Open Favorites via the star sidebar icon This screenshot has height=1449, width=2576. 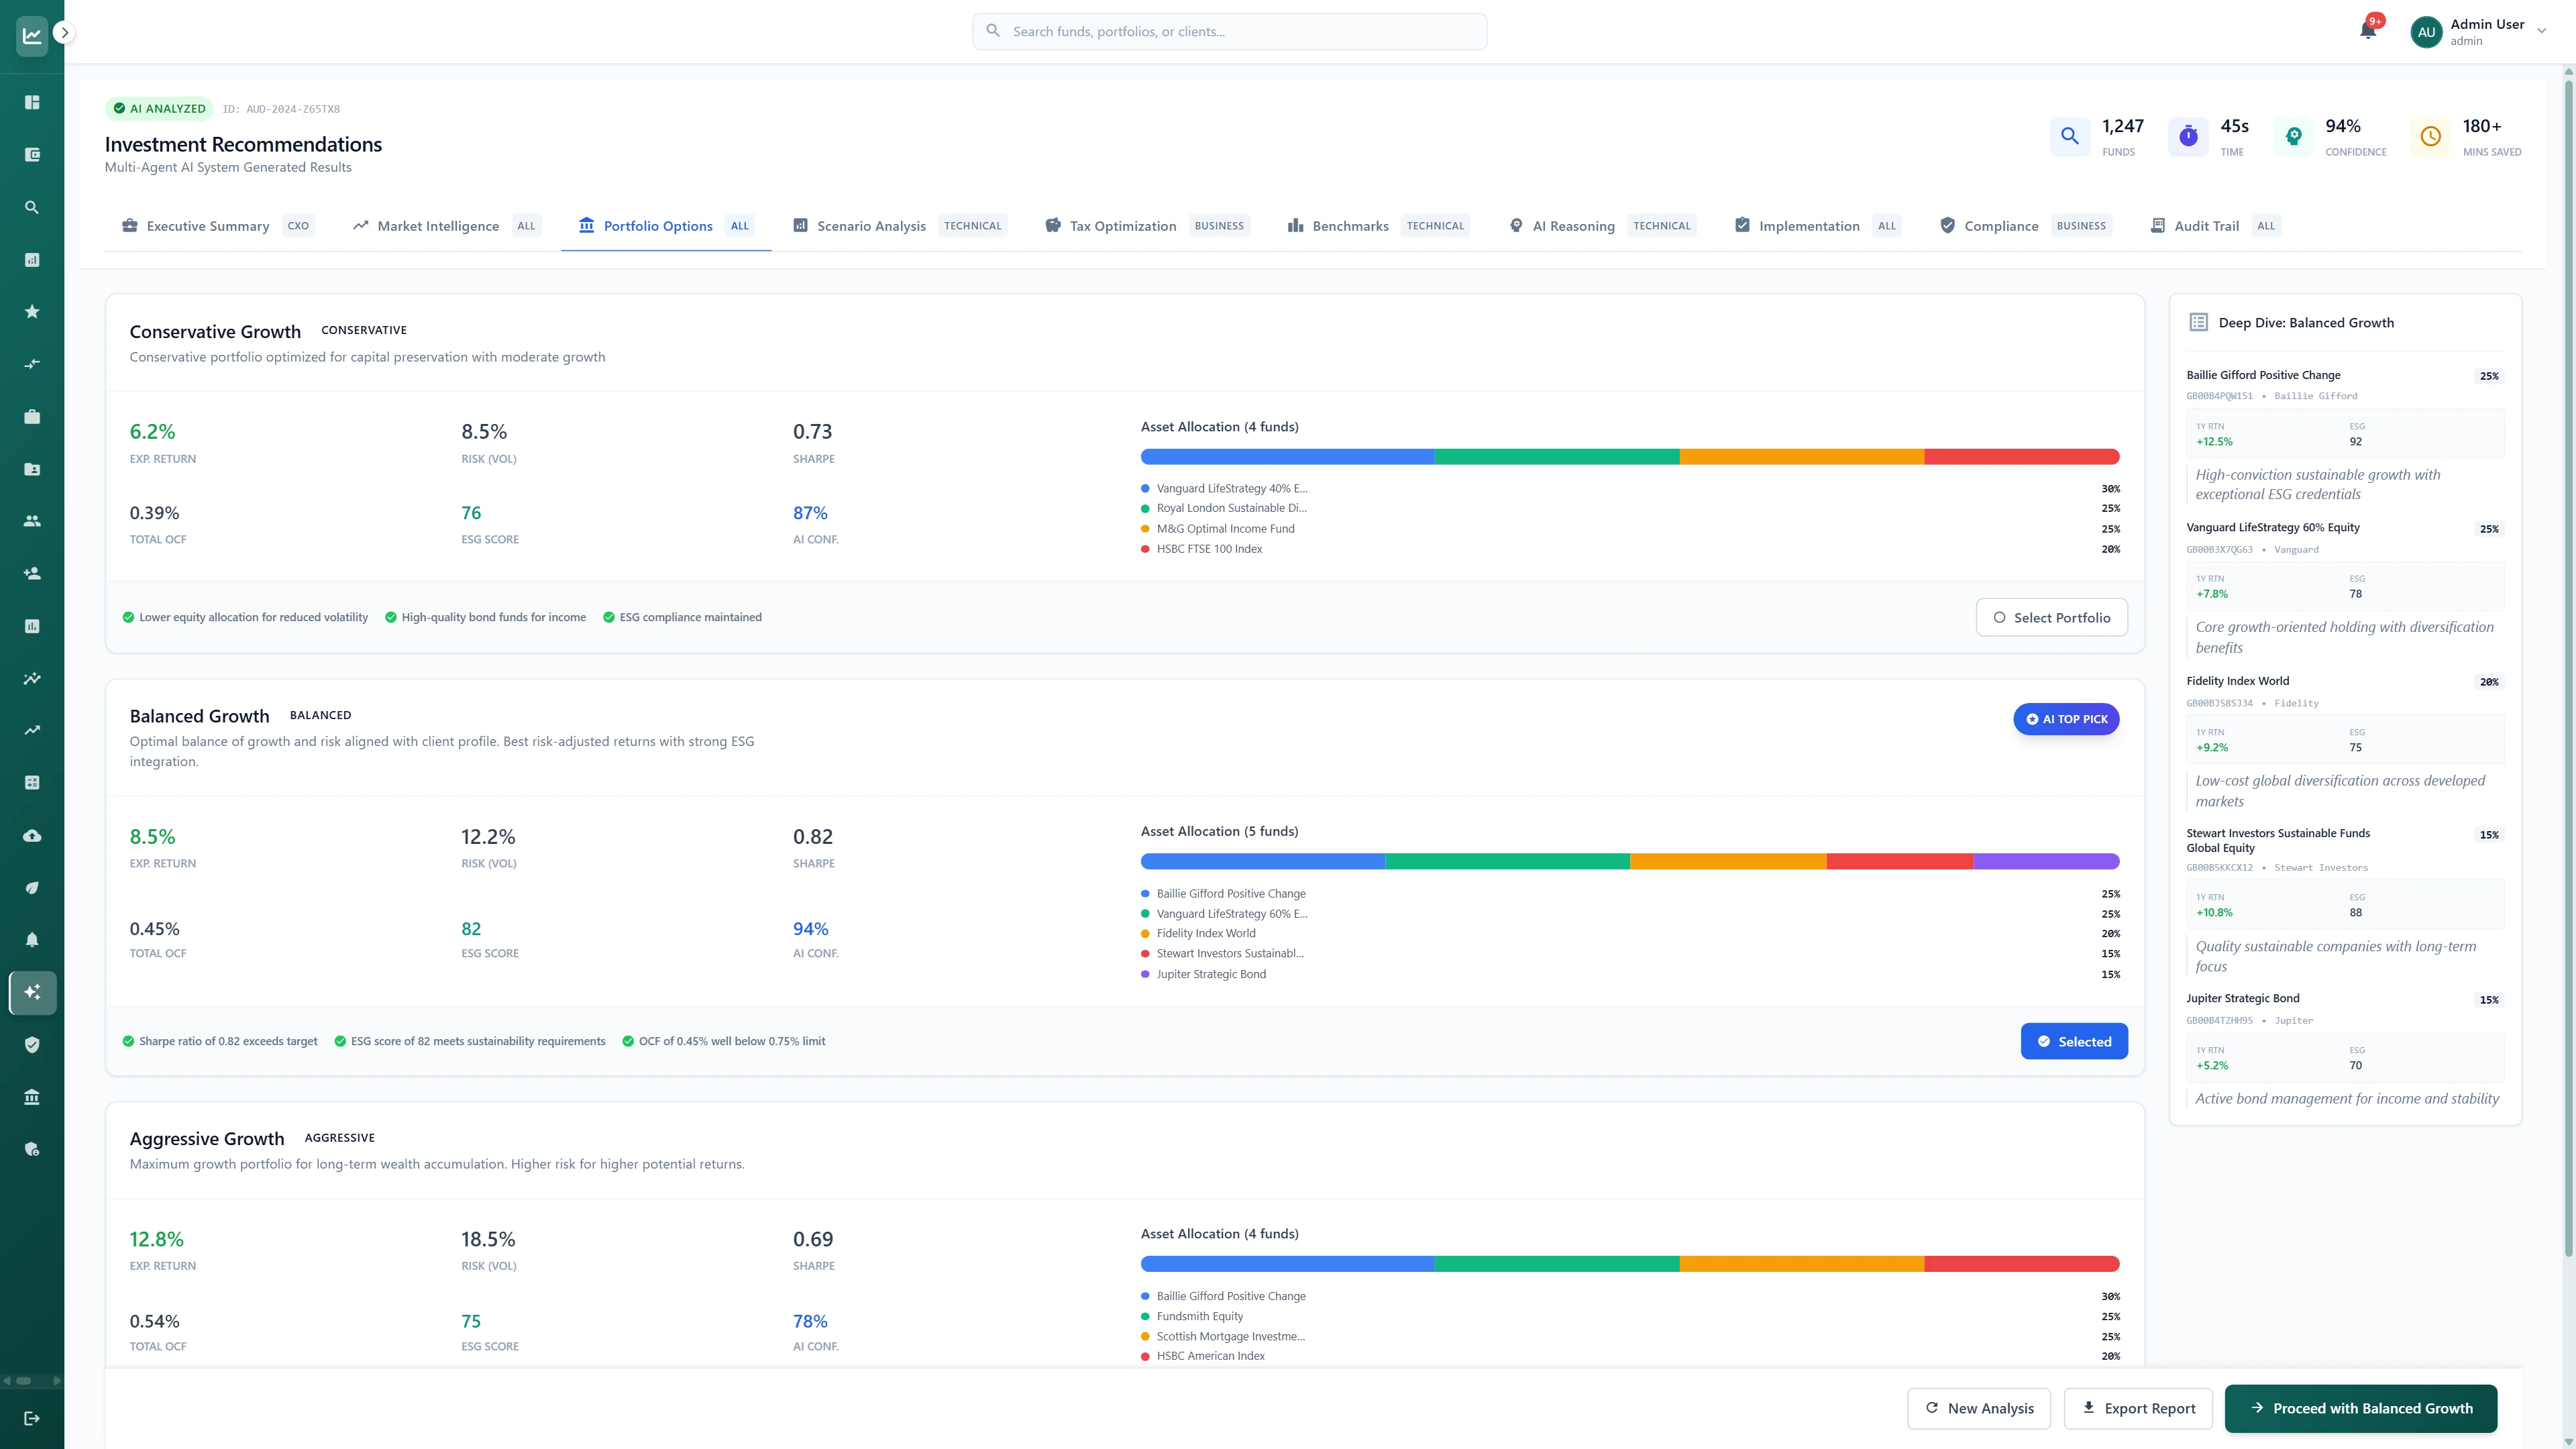point(32,311)
